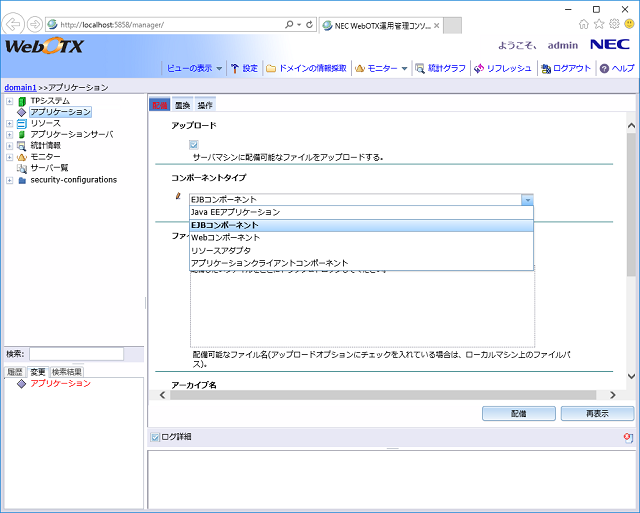This screenshot has width=640, height=513.
Task: Choose Webコンポーネント from the dropdown list
Action: [x=225, y=238]
